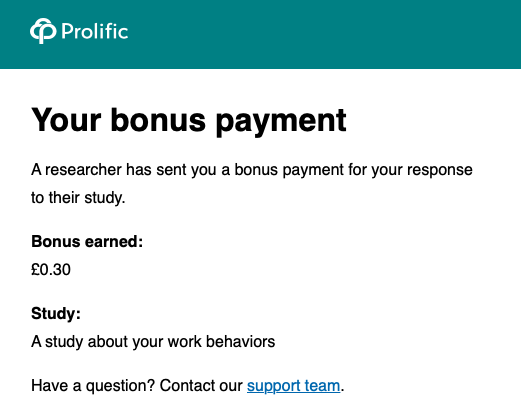
Task: Click the Prolific wordmark text
Action: 95,32
